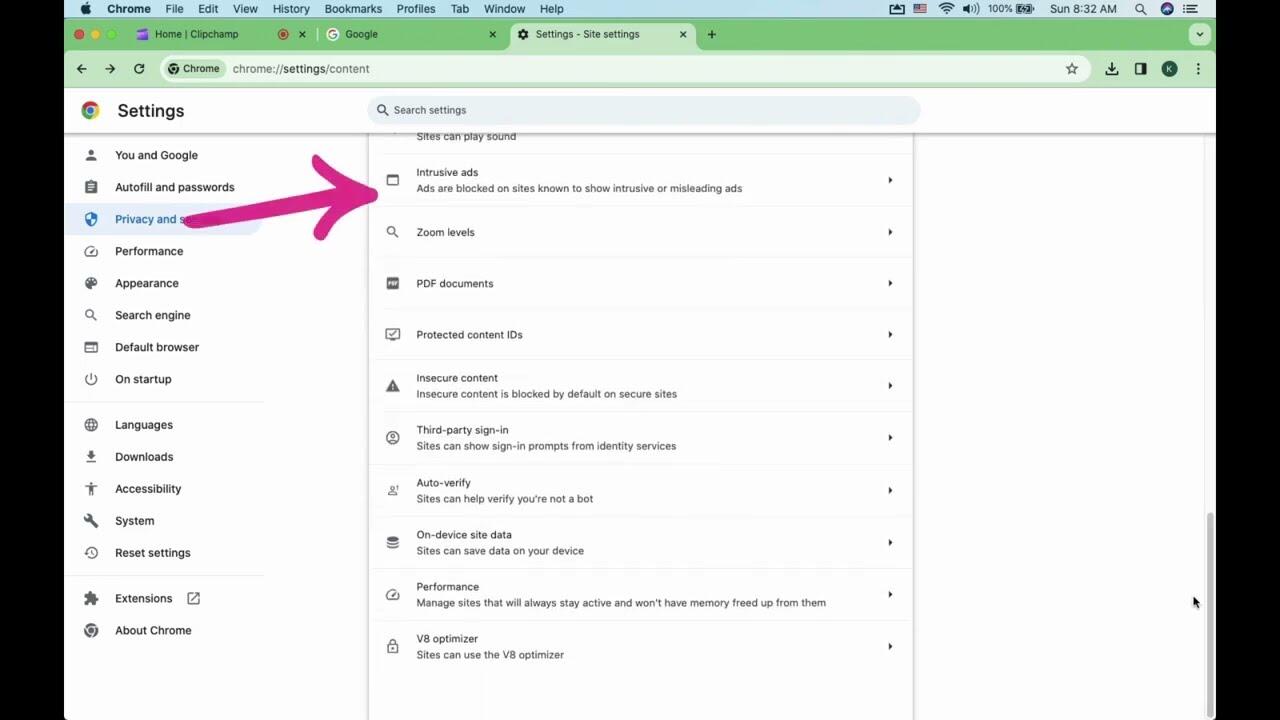Close the Home | Clipchamp tab
The width and height of the screenshot is (1280, 720).
(x=302, y=34)
